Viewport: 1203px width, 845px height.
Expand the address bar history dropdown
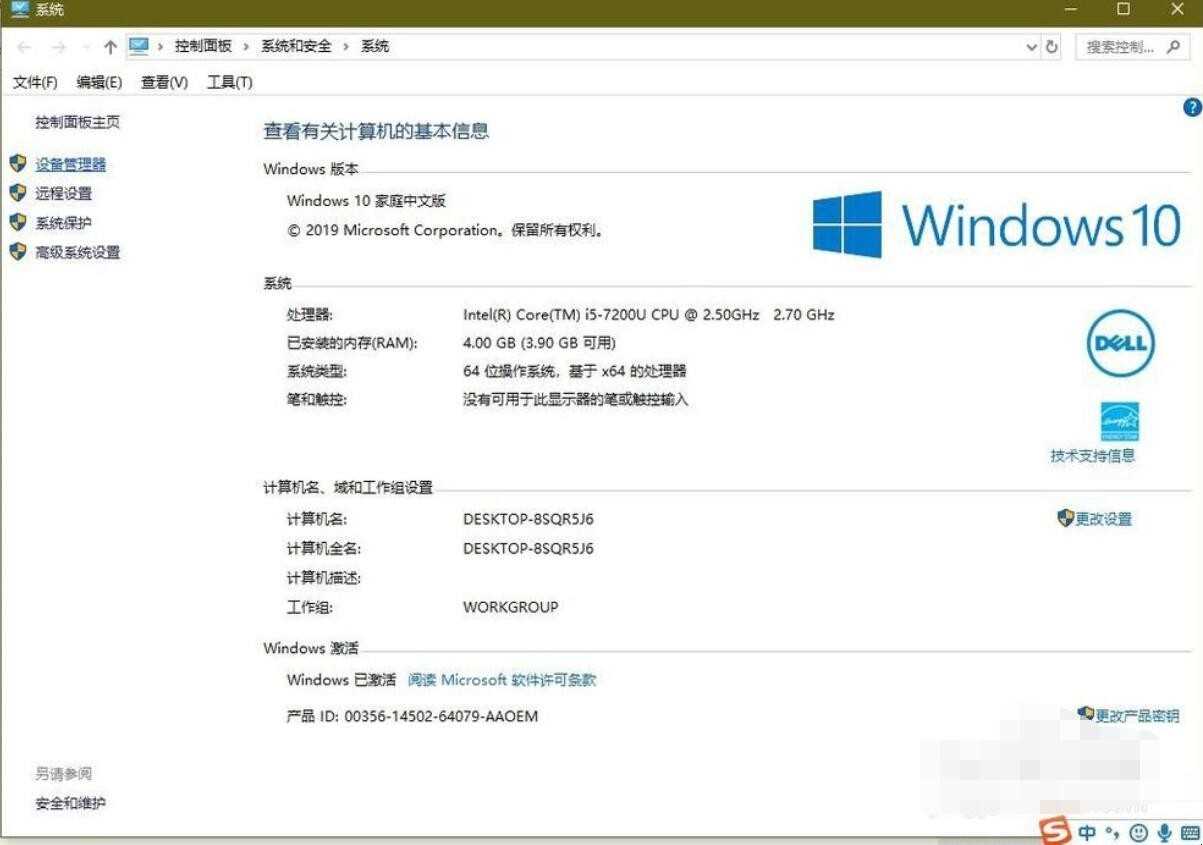1032,47
